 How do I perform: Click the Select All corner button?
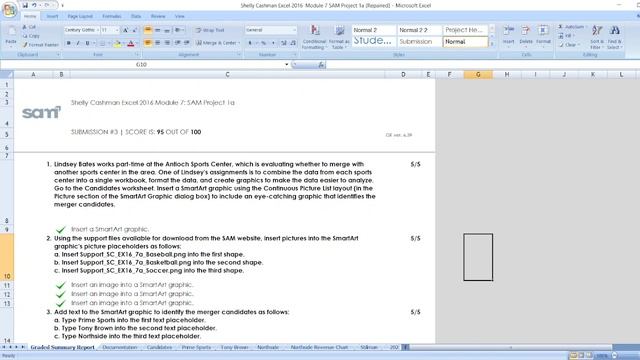7,74
